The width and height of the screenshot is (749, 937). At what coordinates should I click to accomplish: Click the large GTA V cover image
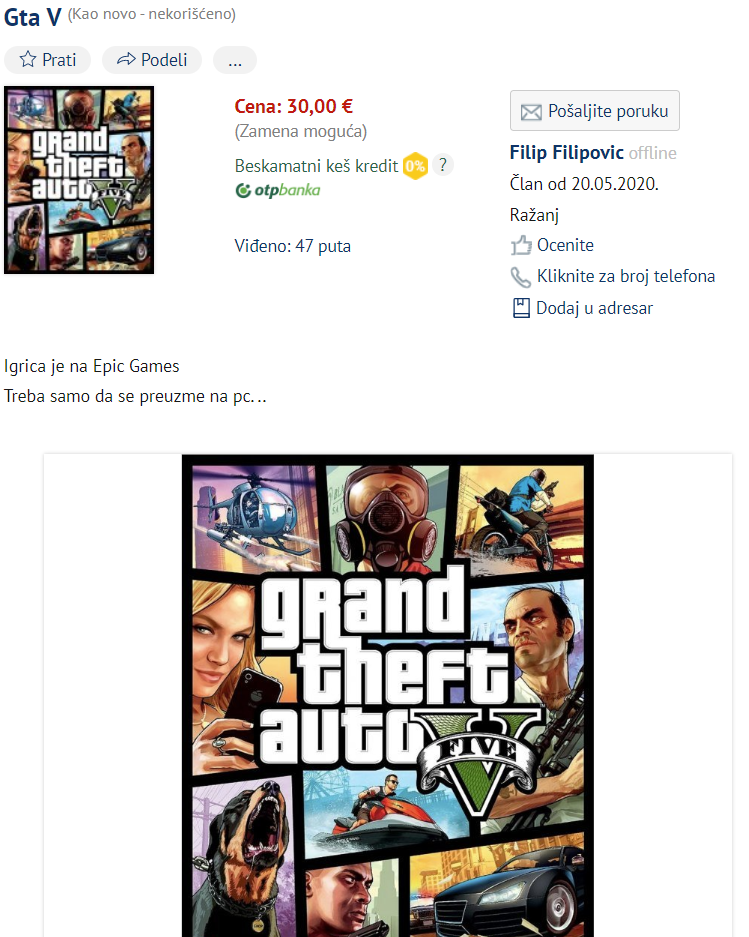pos(388,696)
